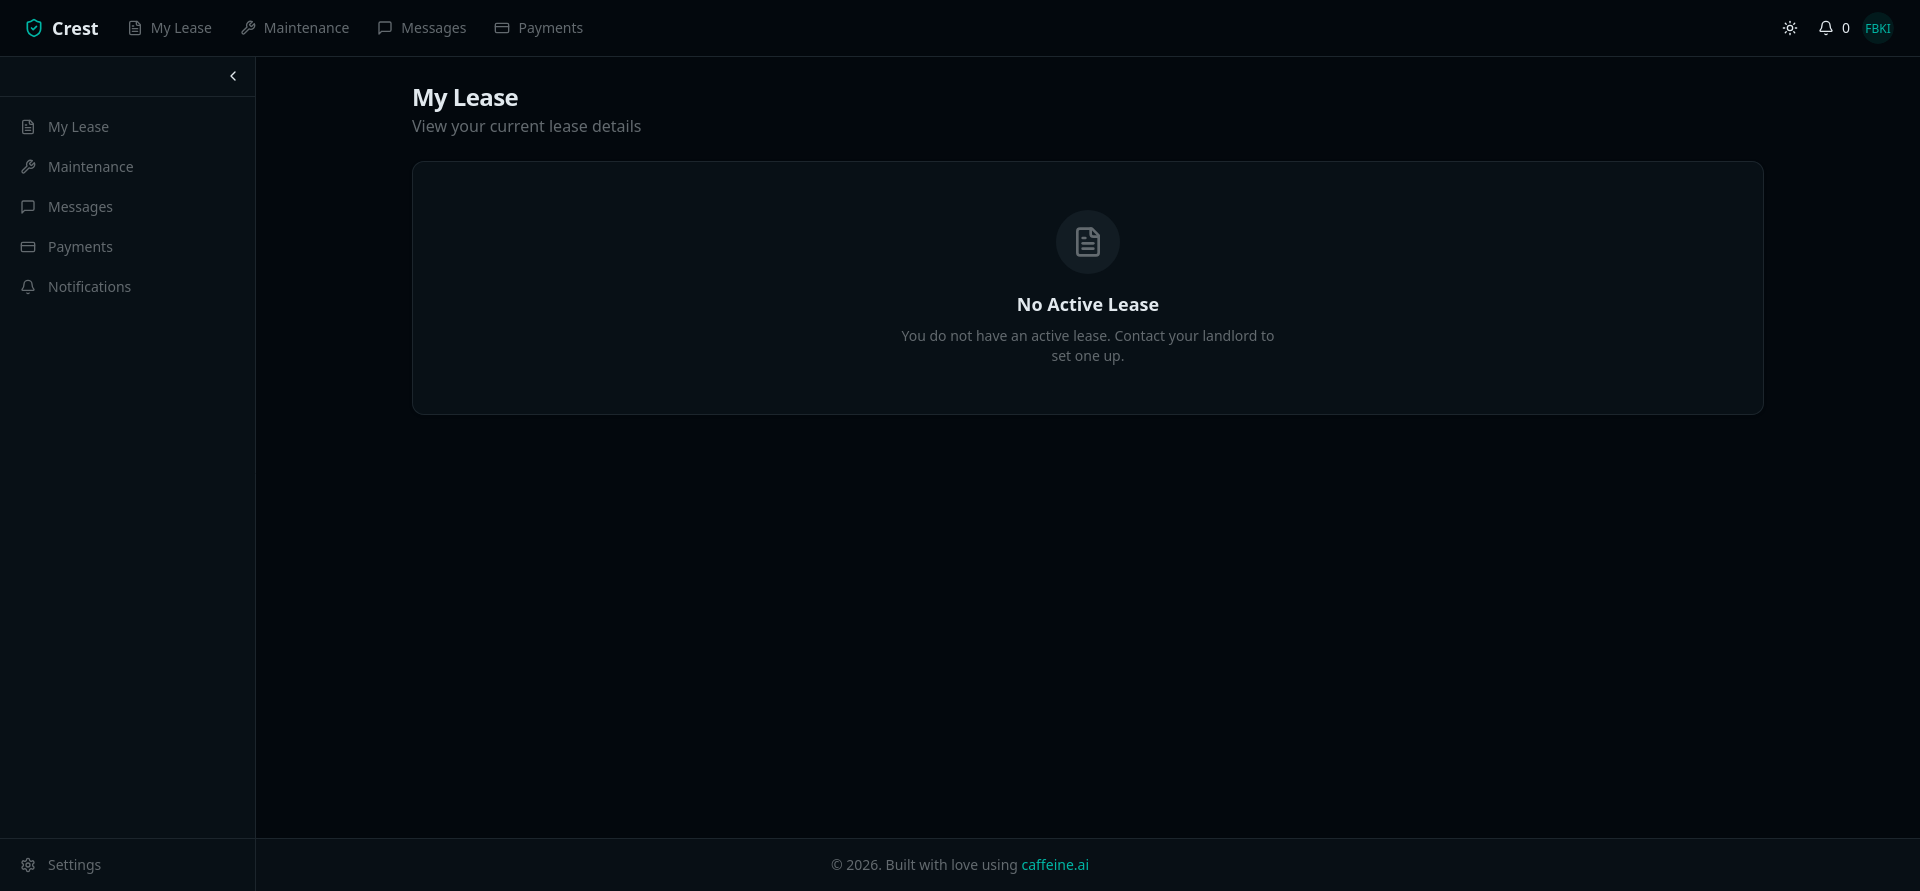Collapse the sidebar with the chevron
Screen dimensions: 1920x891
pos(233,76)
